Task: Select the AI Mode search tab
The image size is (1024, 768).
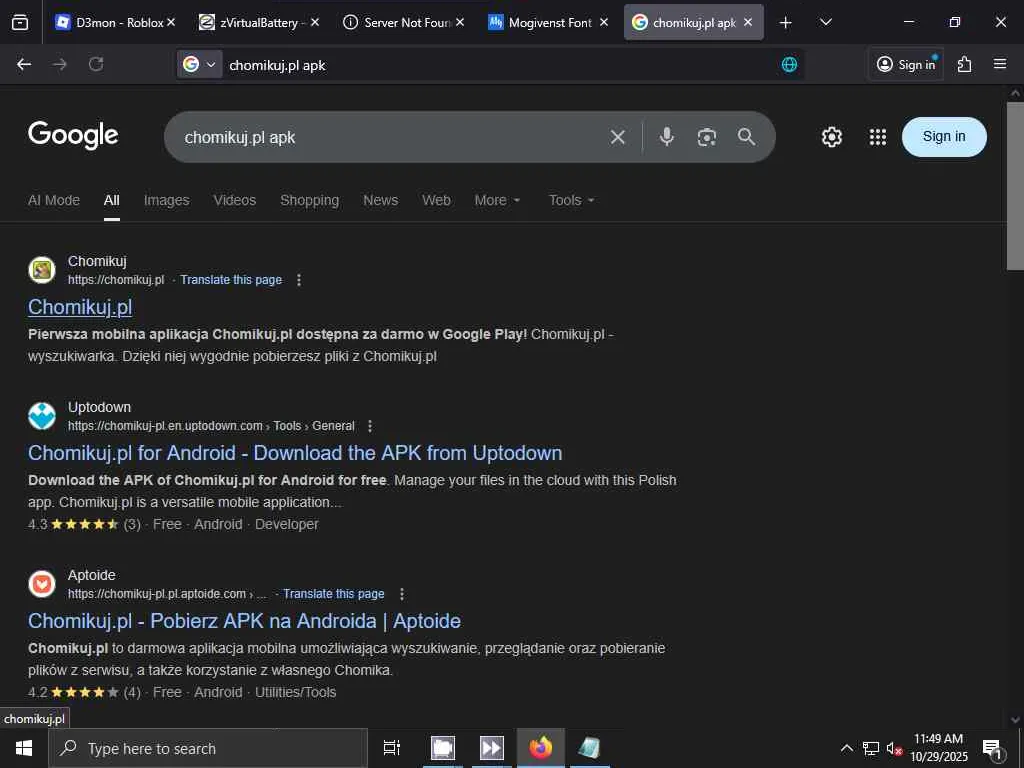Action: 54,200
